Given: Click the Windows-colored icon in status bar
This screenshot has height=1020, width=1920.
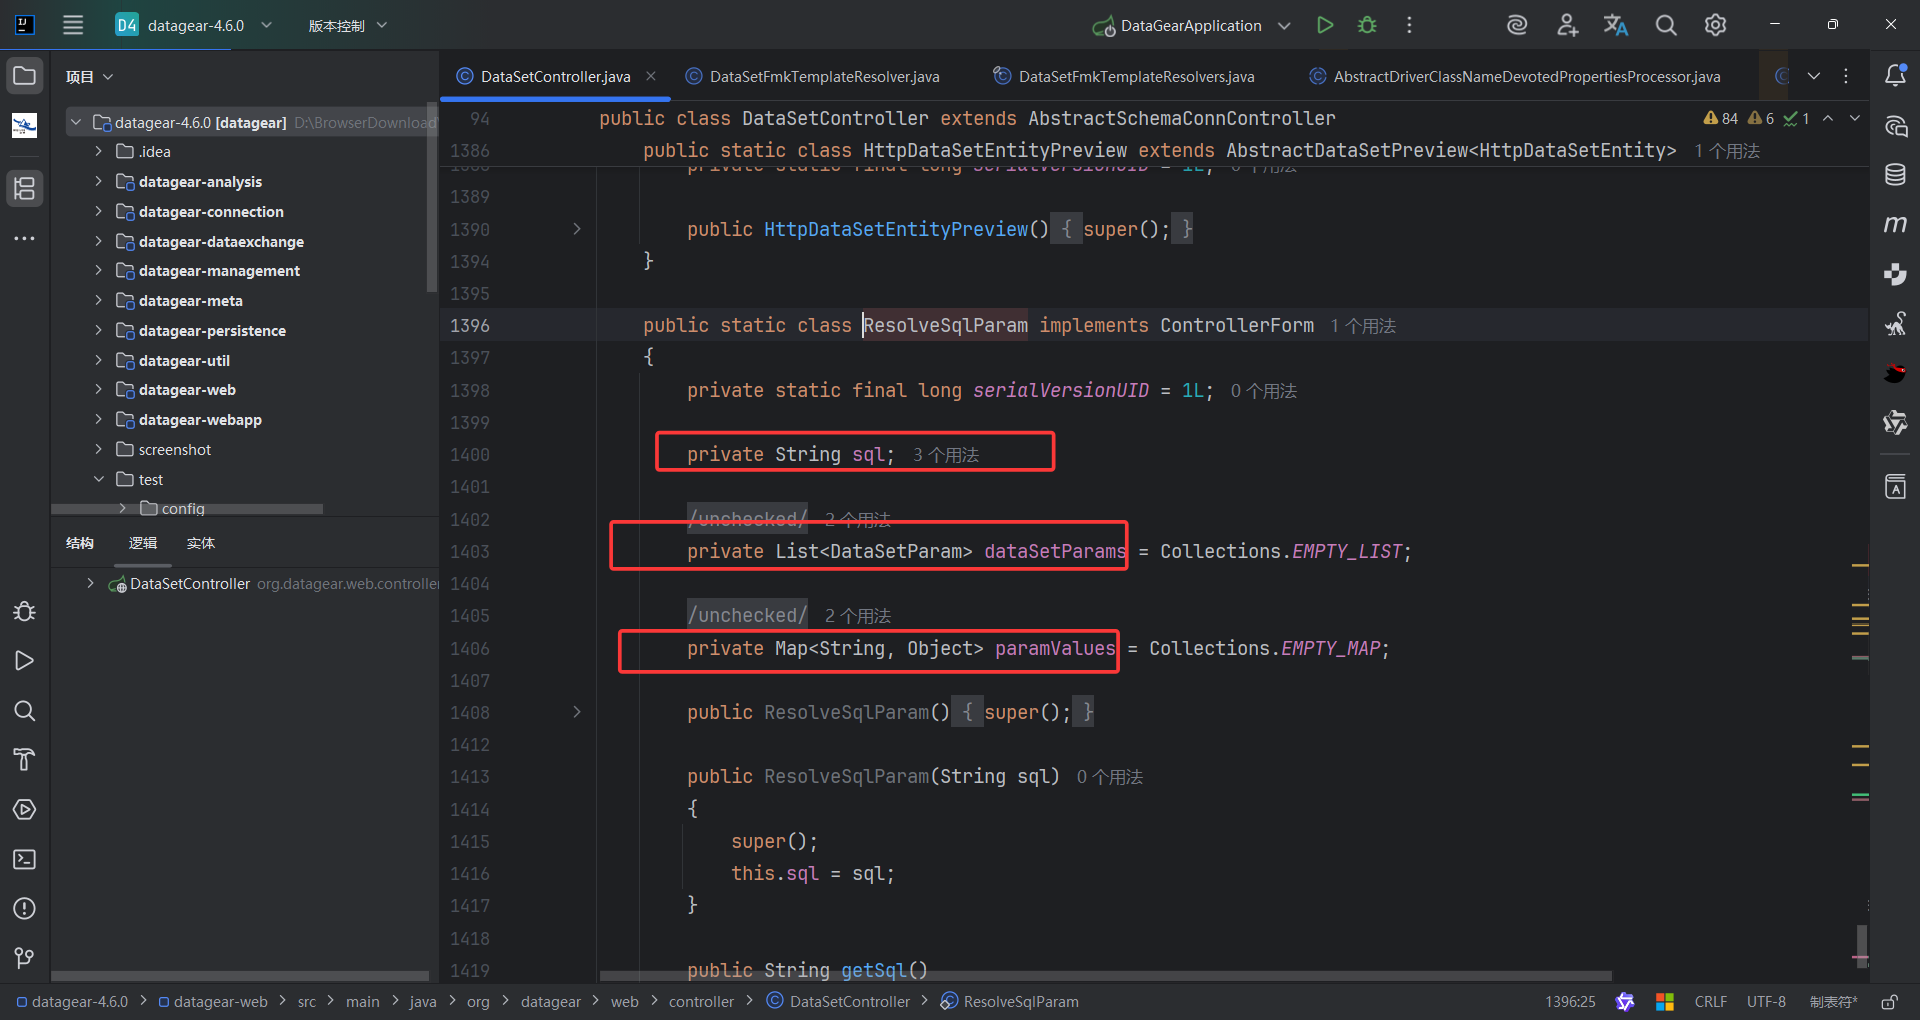Looking at the screenshot, I should tap(1665, 1002).
